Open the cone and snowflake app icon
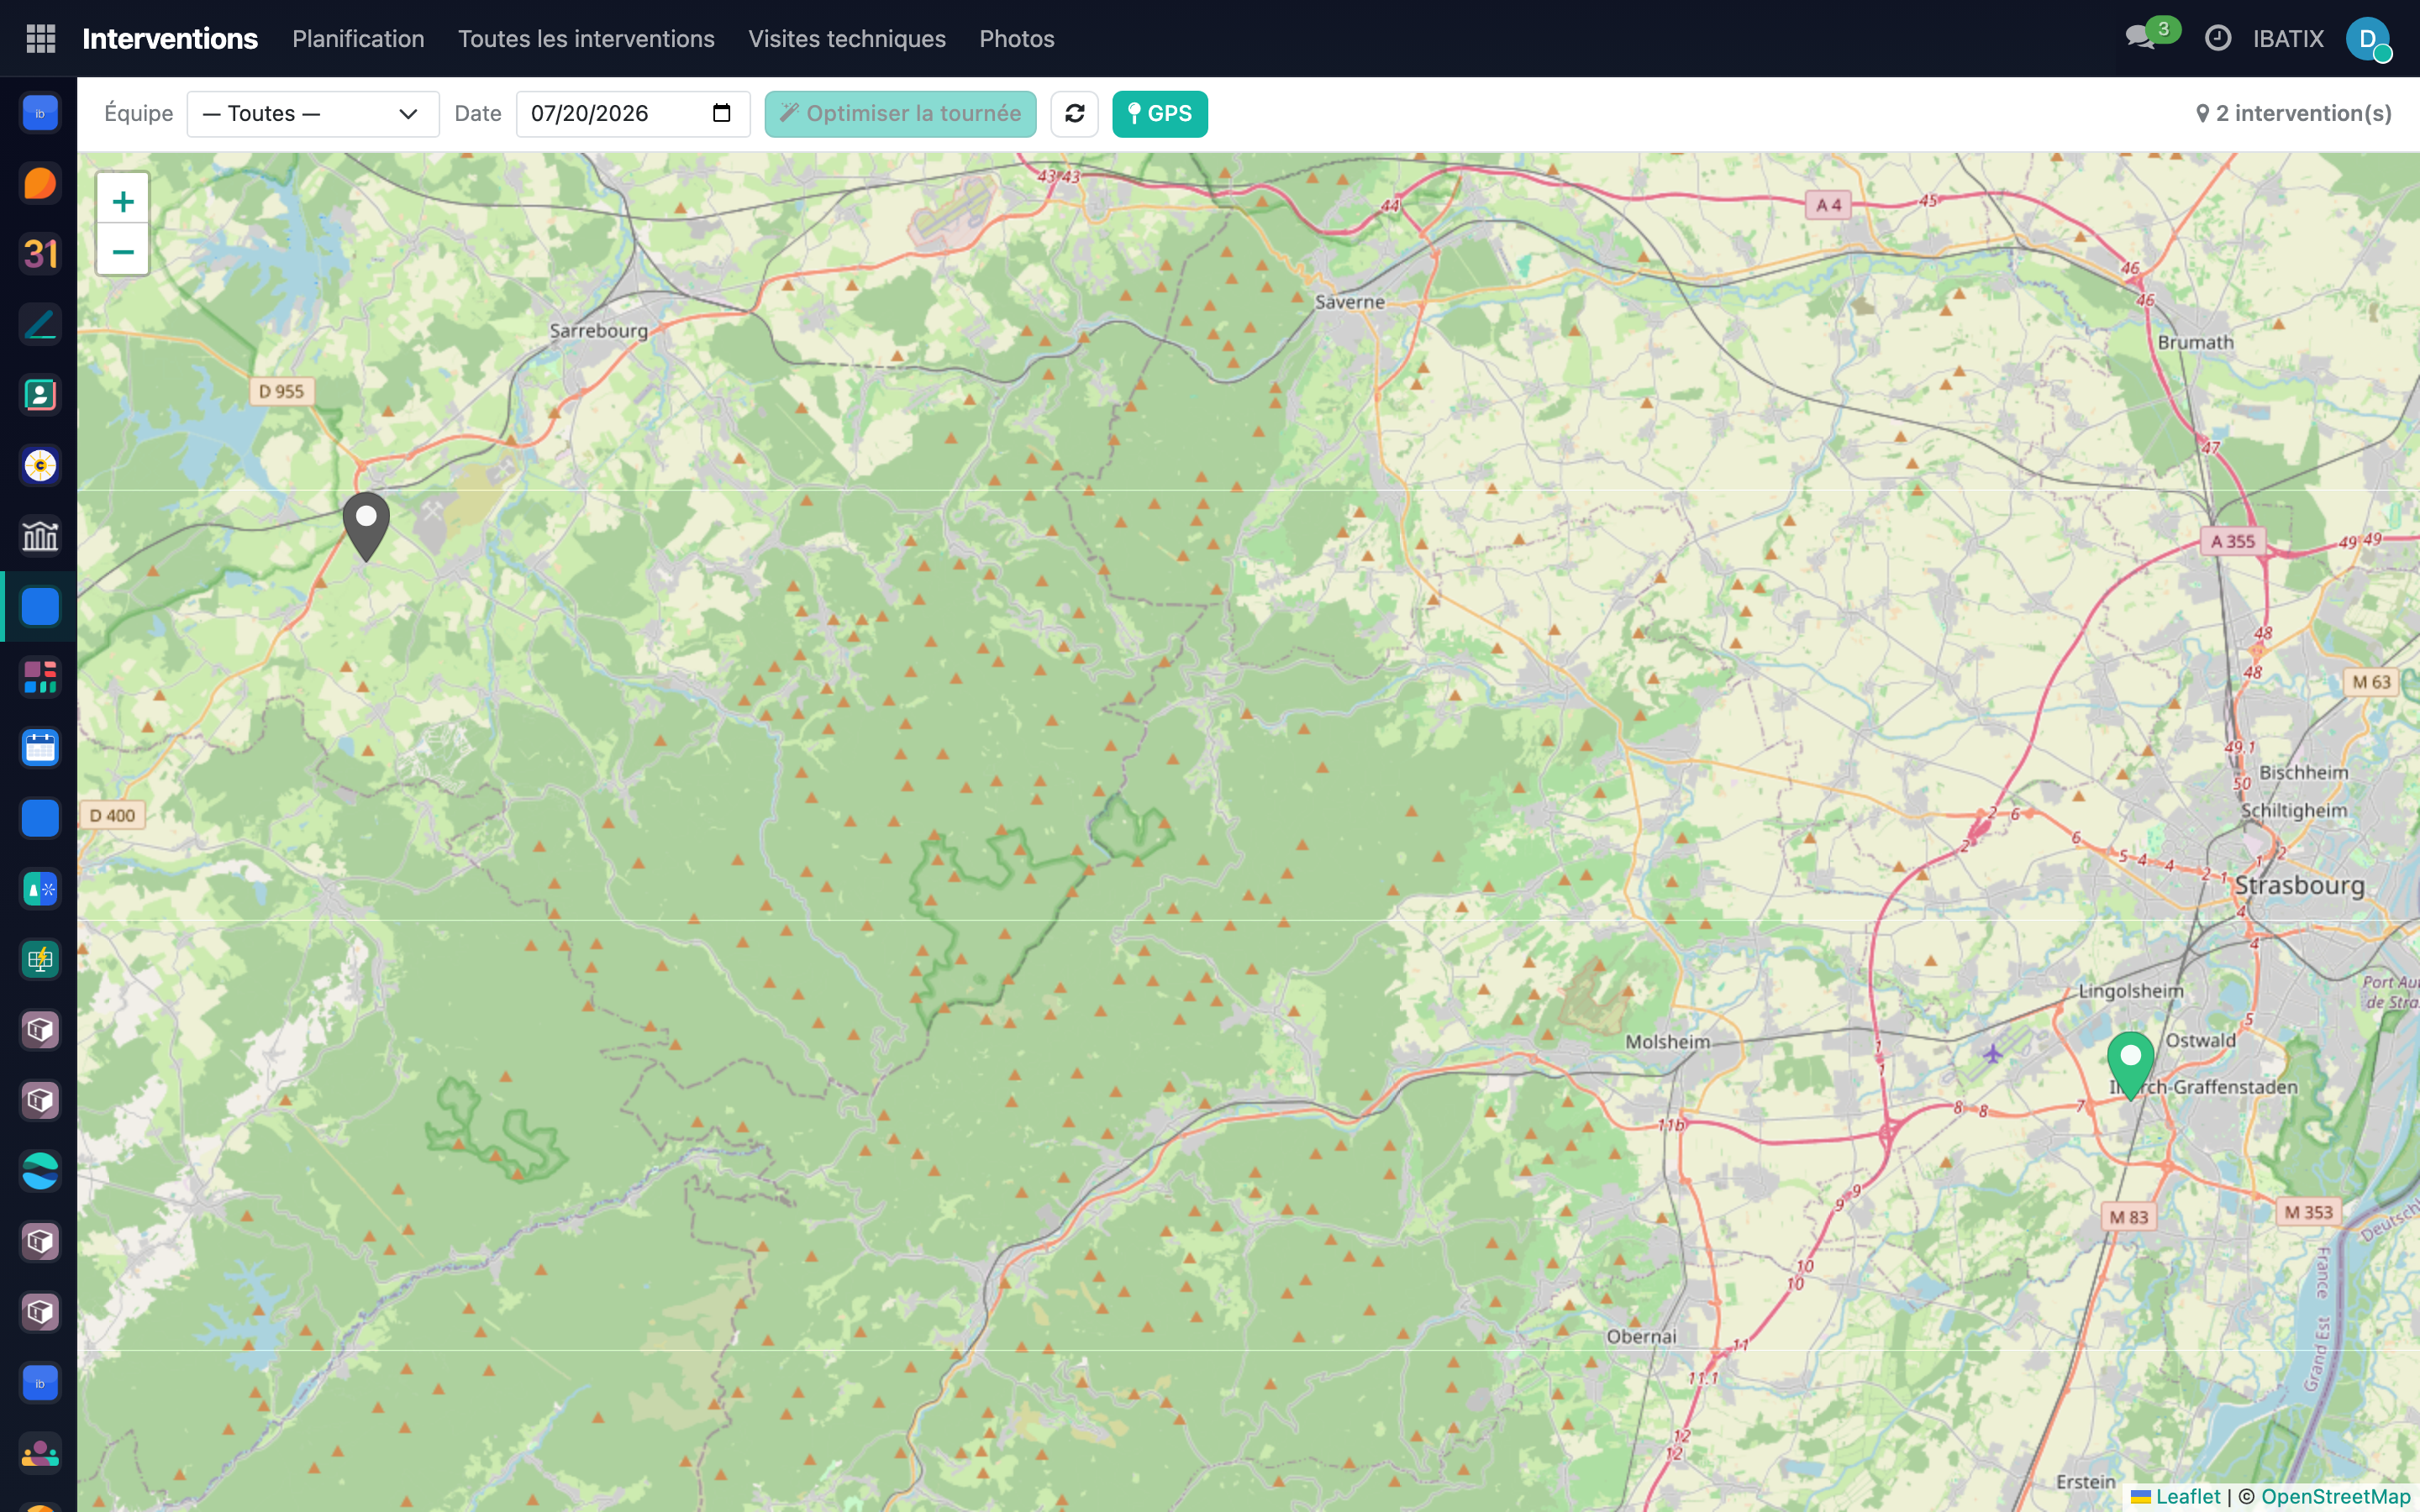The width and height of the screenshot is (2420, 1512). 40,889
